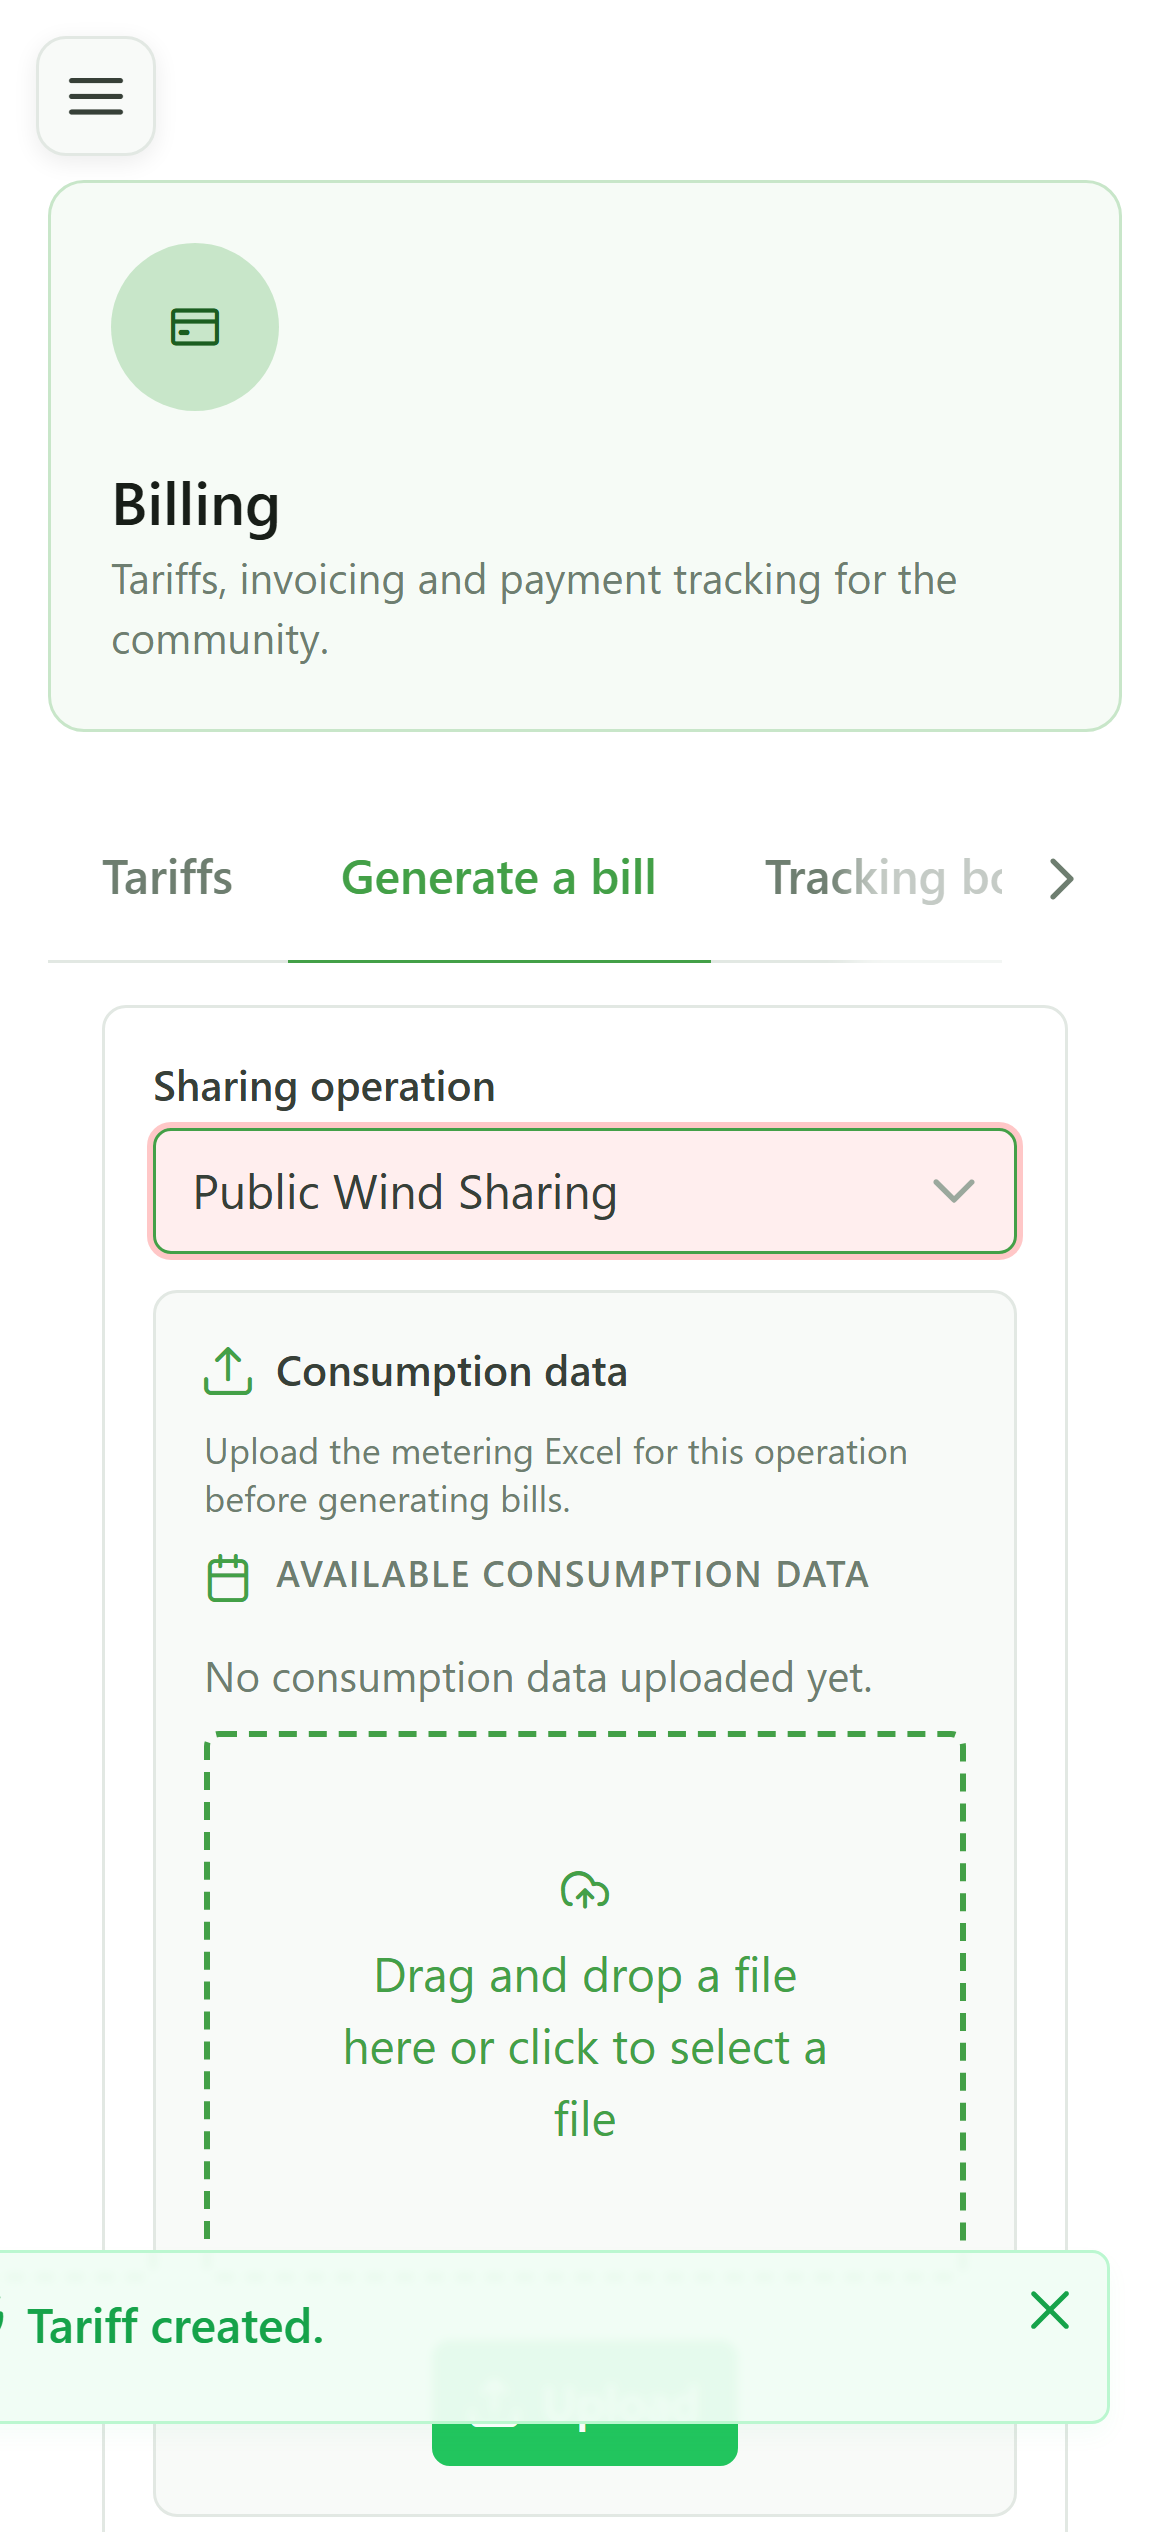This screenshot has height=2532, width=1170.
Task: Select the Generate a bill tab
Action: pyautogui.click(x=499, y=877)
